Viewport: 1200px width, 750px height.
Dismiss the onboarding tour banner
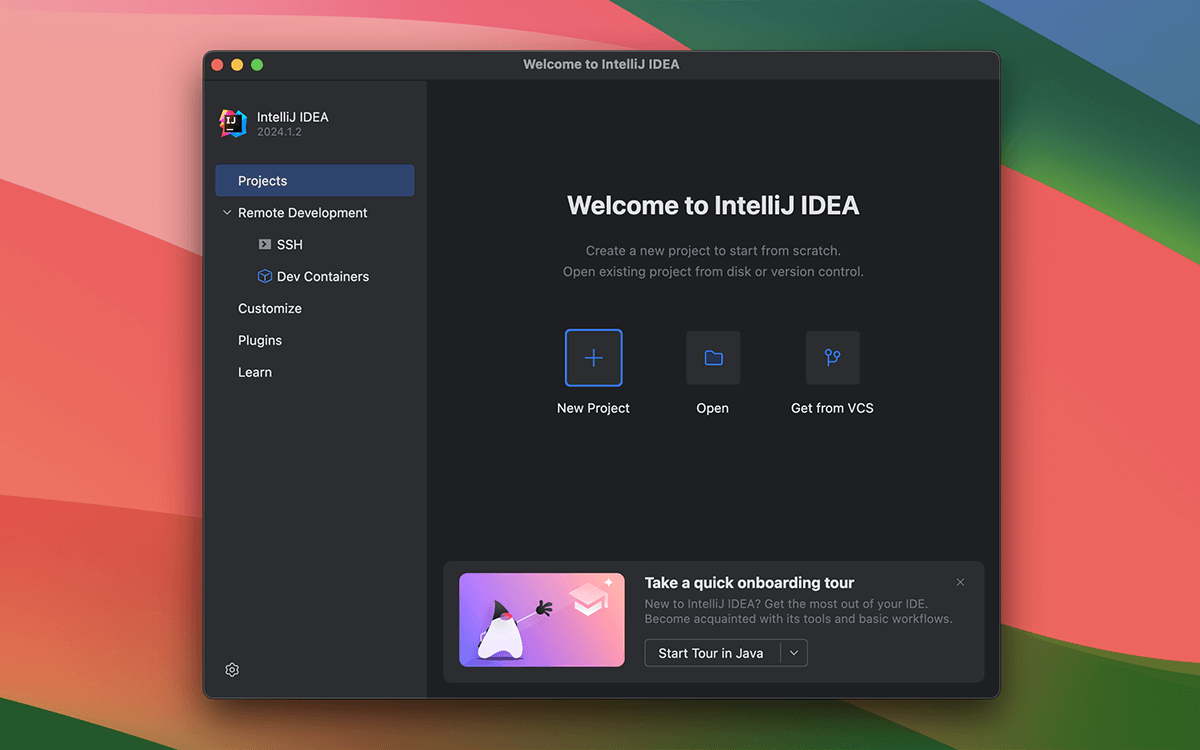pos(960,582)
